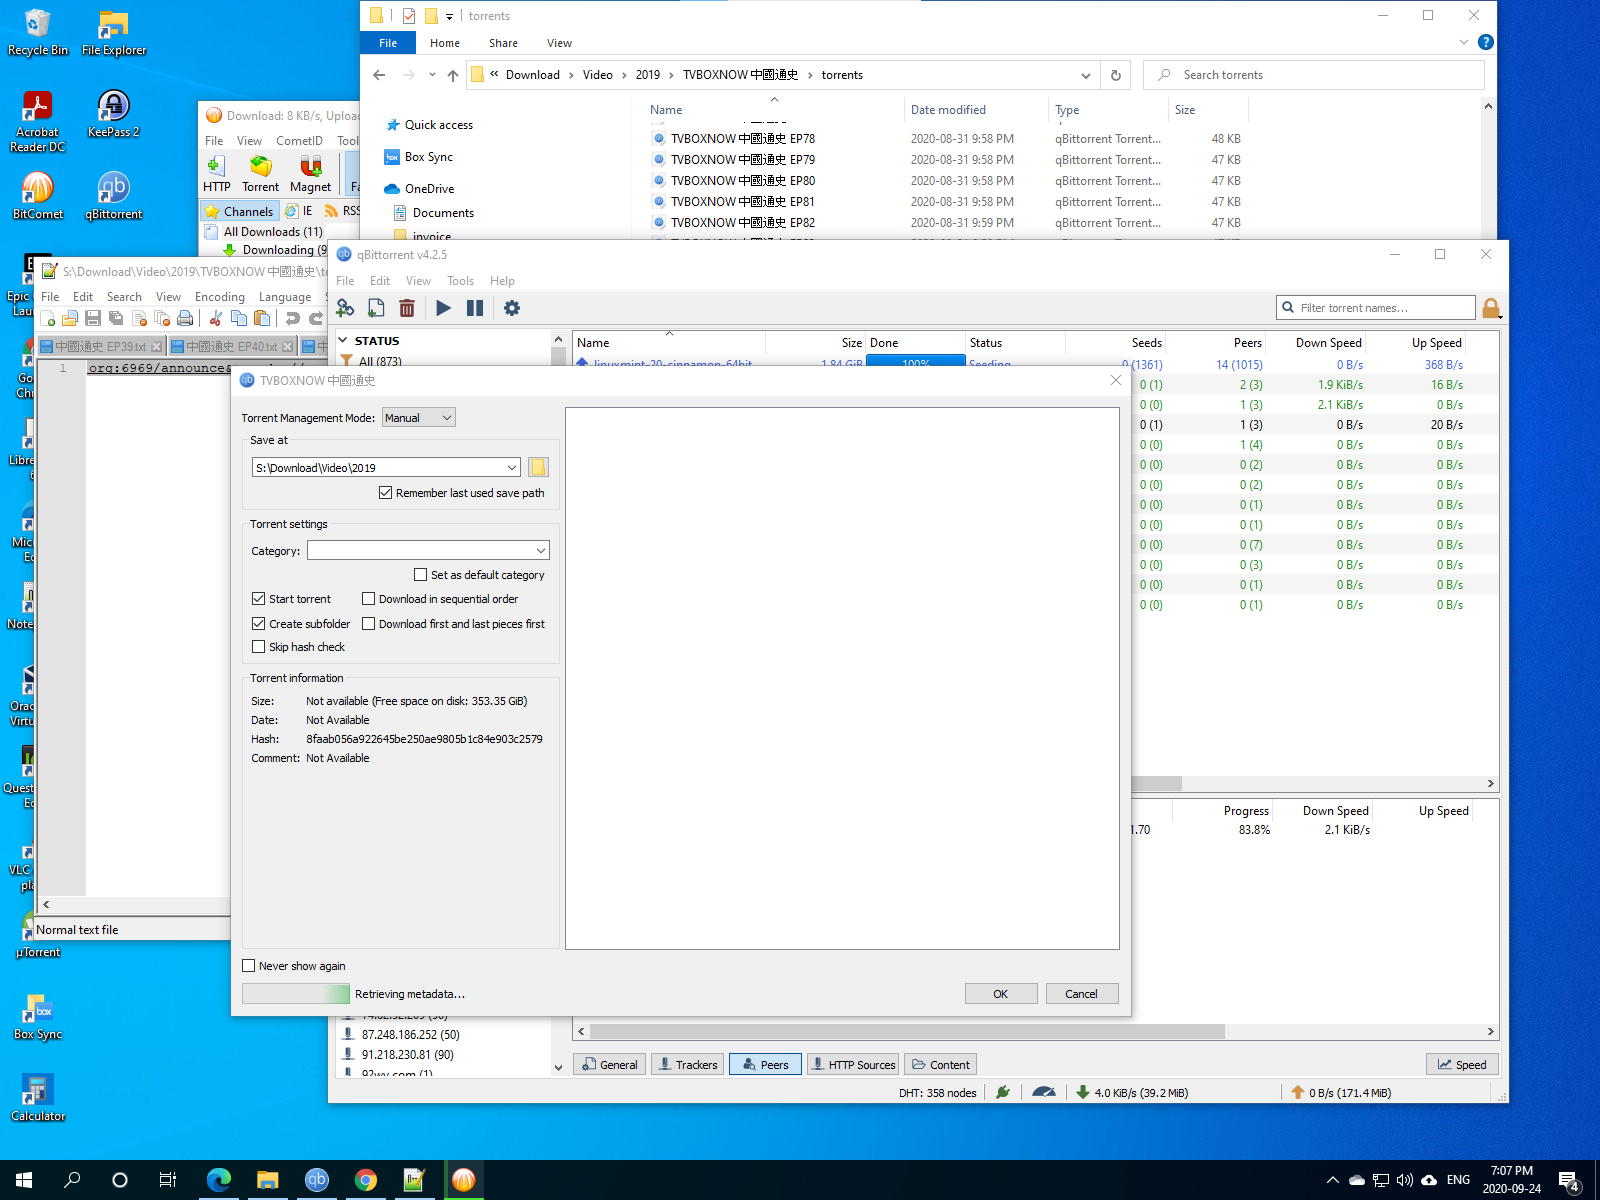Click Retrieving metadata progress bar
This screenshot has width=1600, height=1200.
tap(296, 994)
